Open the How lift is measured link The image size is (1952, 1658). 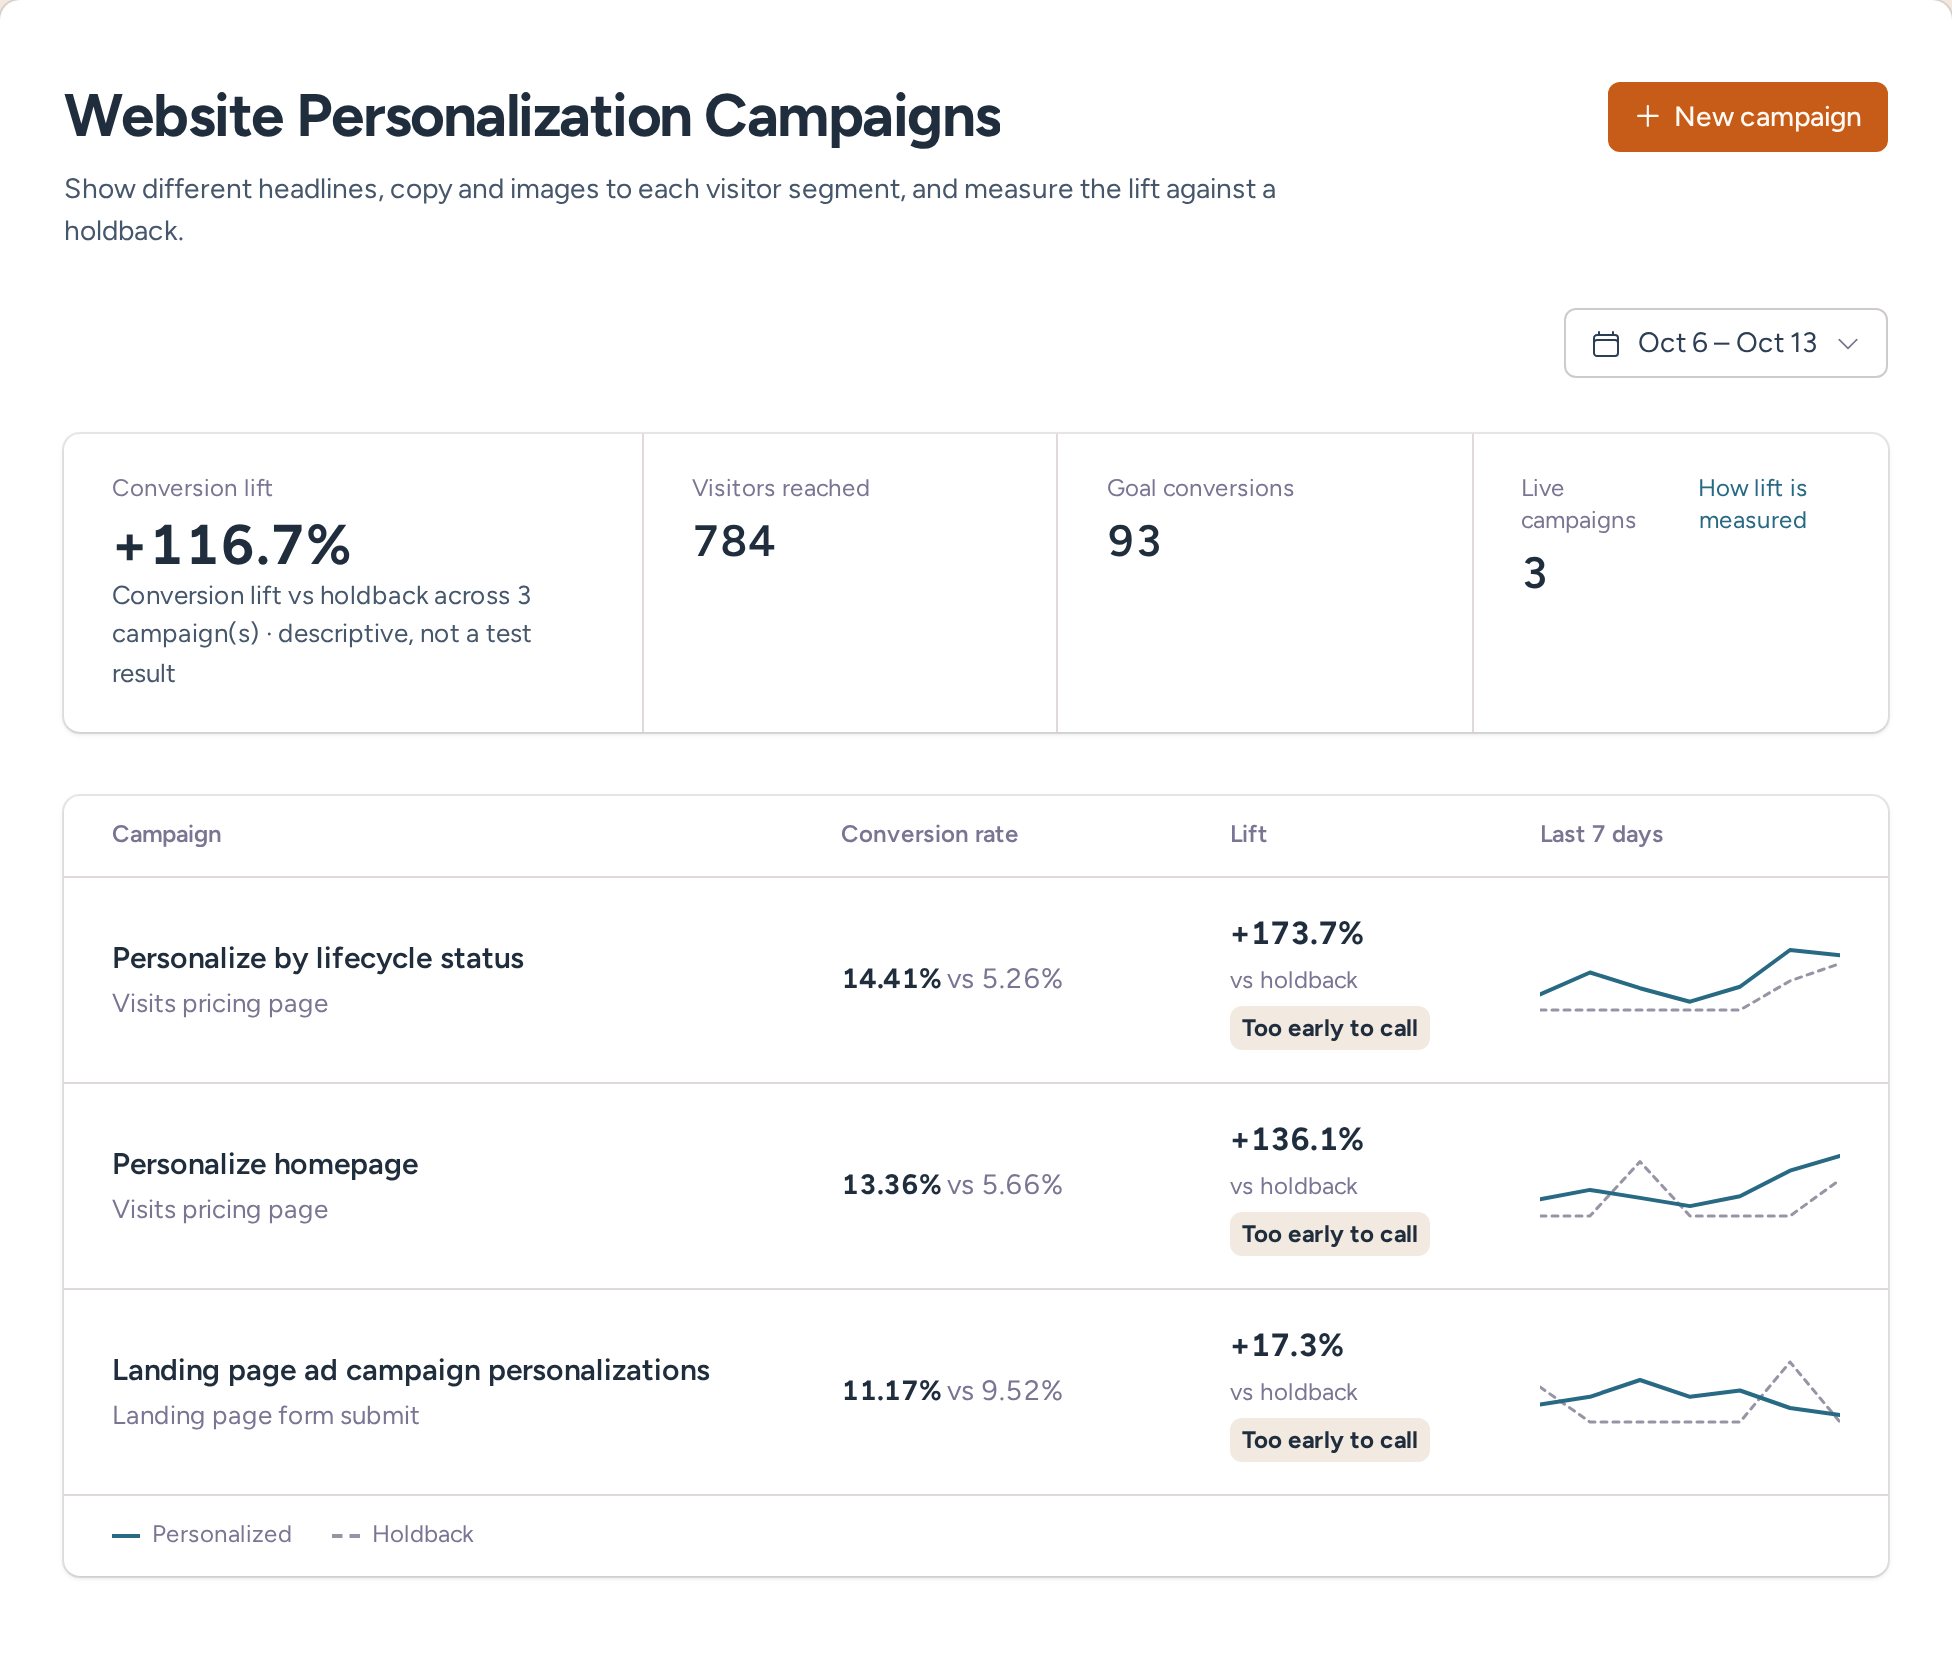[1752, 504]
